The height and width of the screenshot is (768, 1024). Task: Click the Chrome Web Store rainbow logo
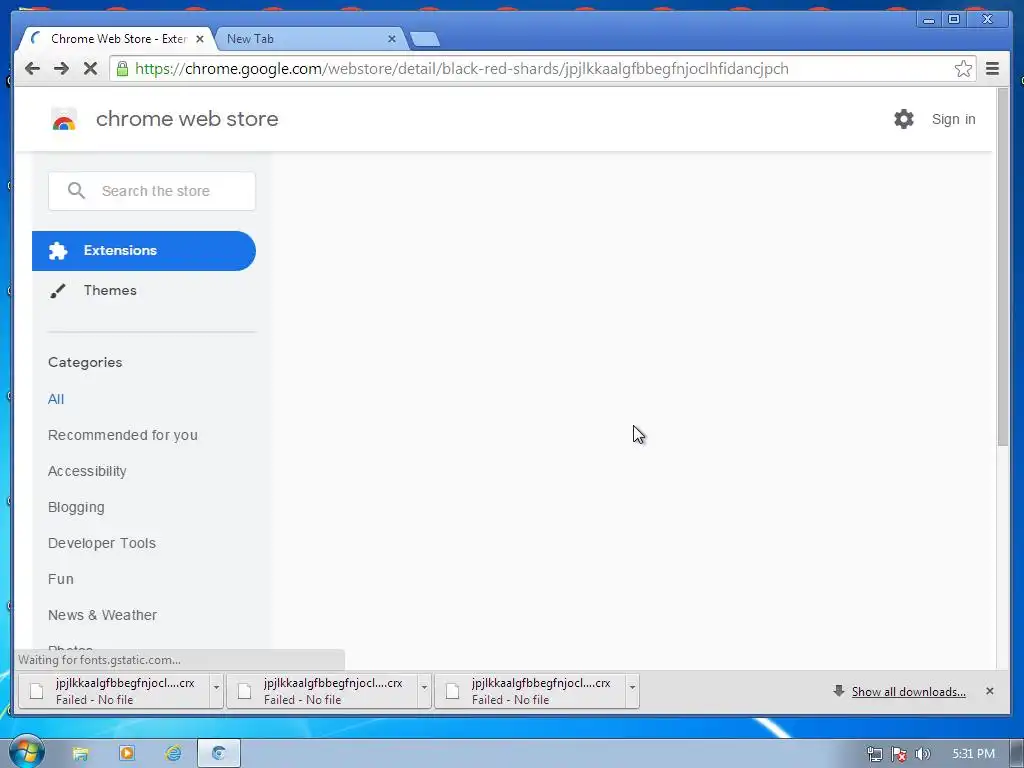64,120
